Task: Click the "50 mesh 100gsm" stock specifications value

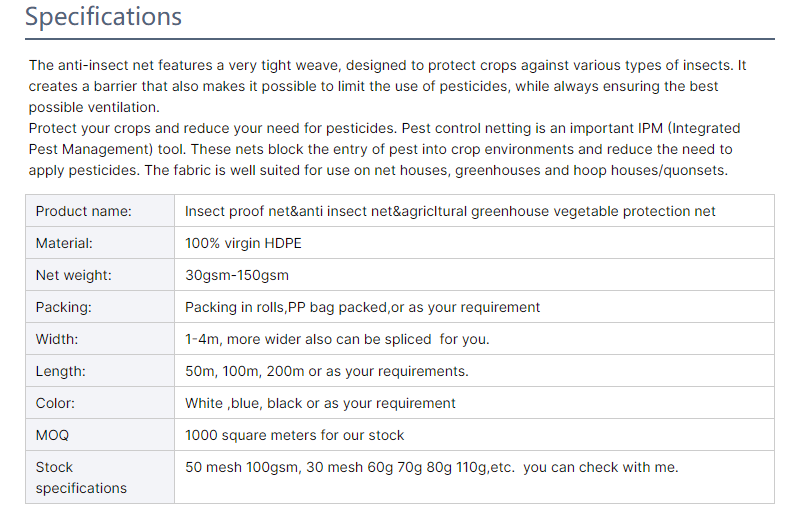Action: [431, 467]
